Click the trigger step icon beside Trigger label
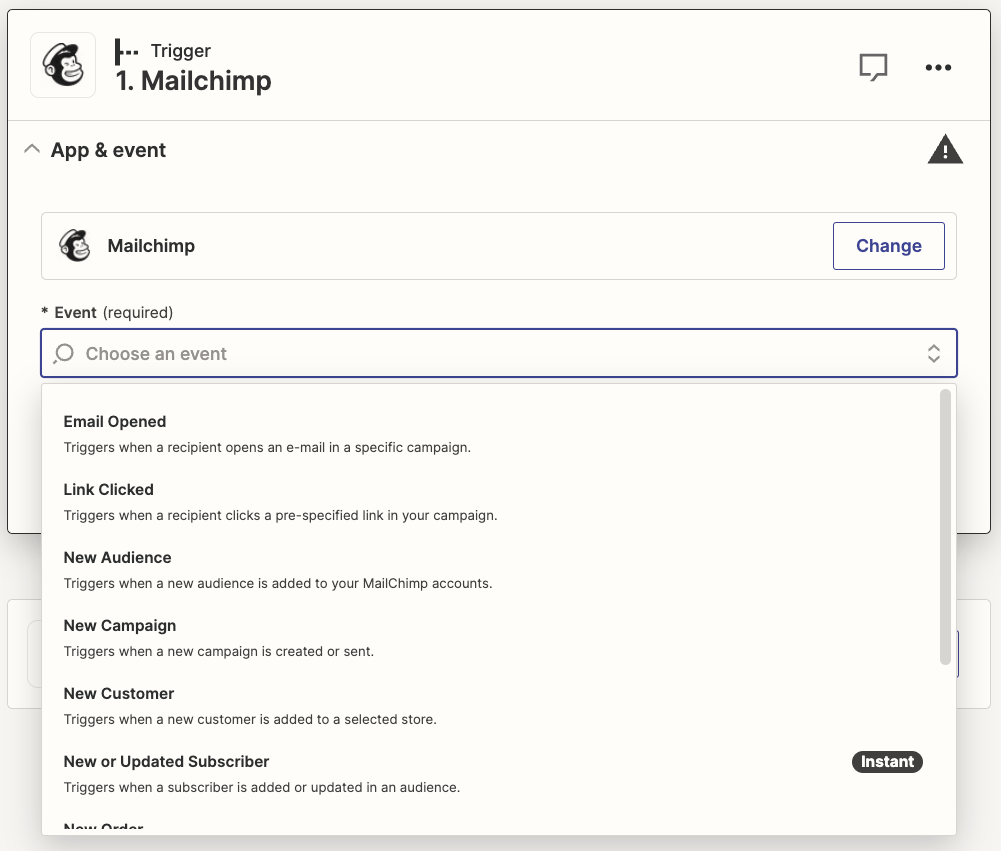The height and width of the screenshot is (851, 1001). coord(126,52)
